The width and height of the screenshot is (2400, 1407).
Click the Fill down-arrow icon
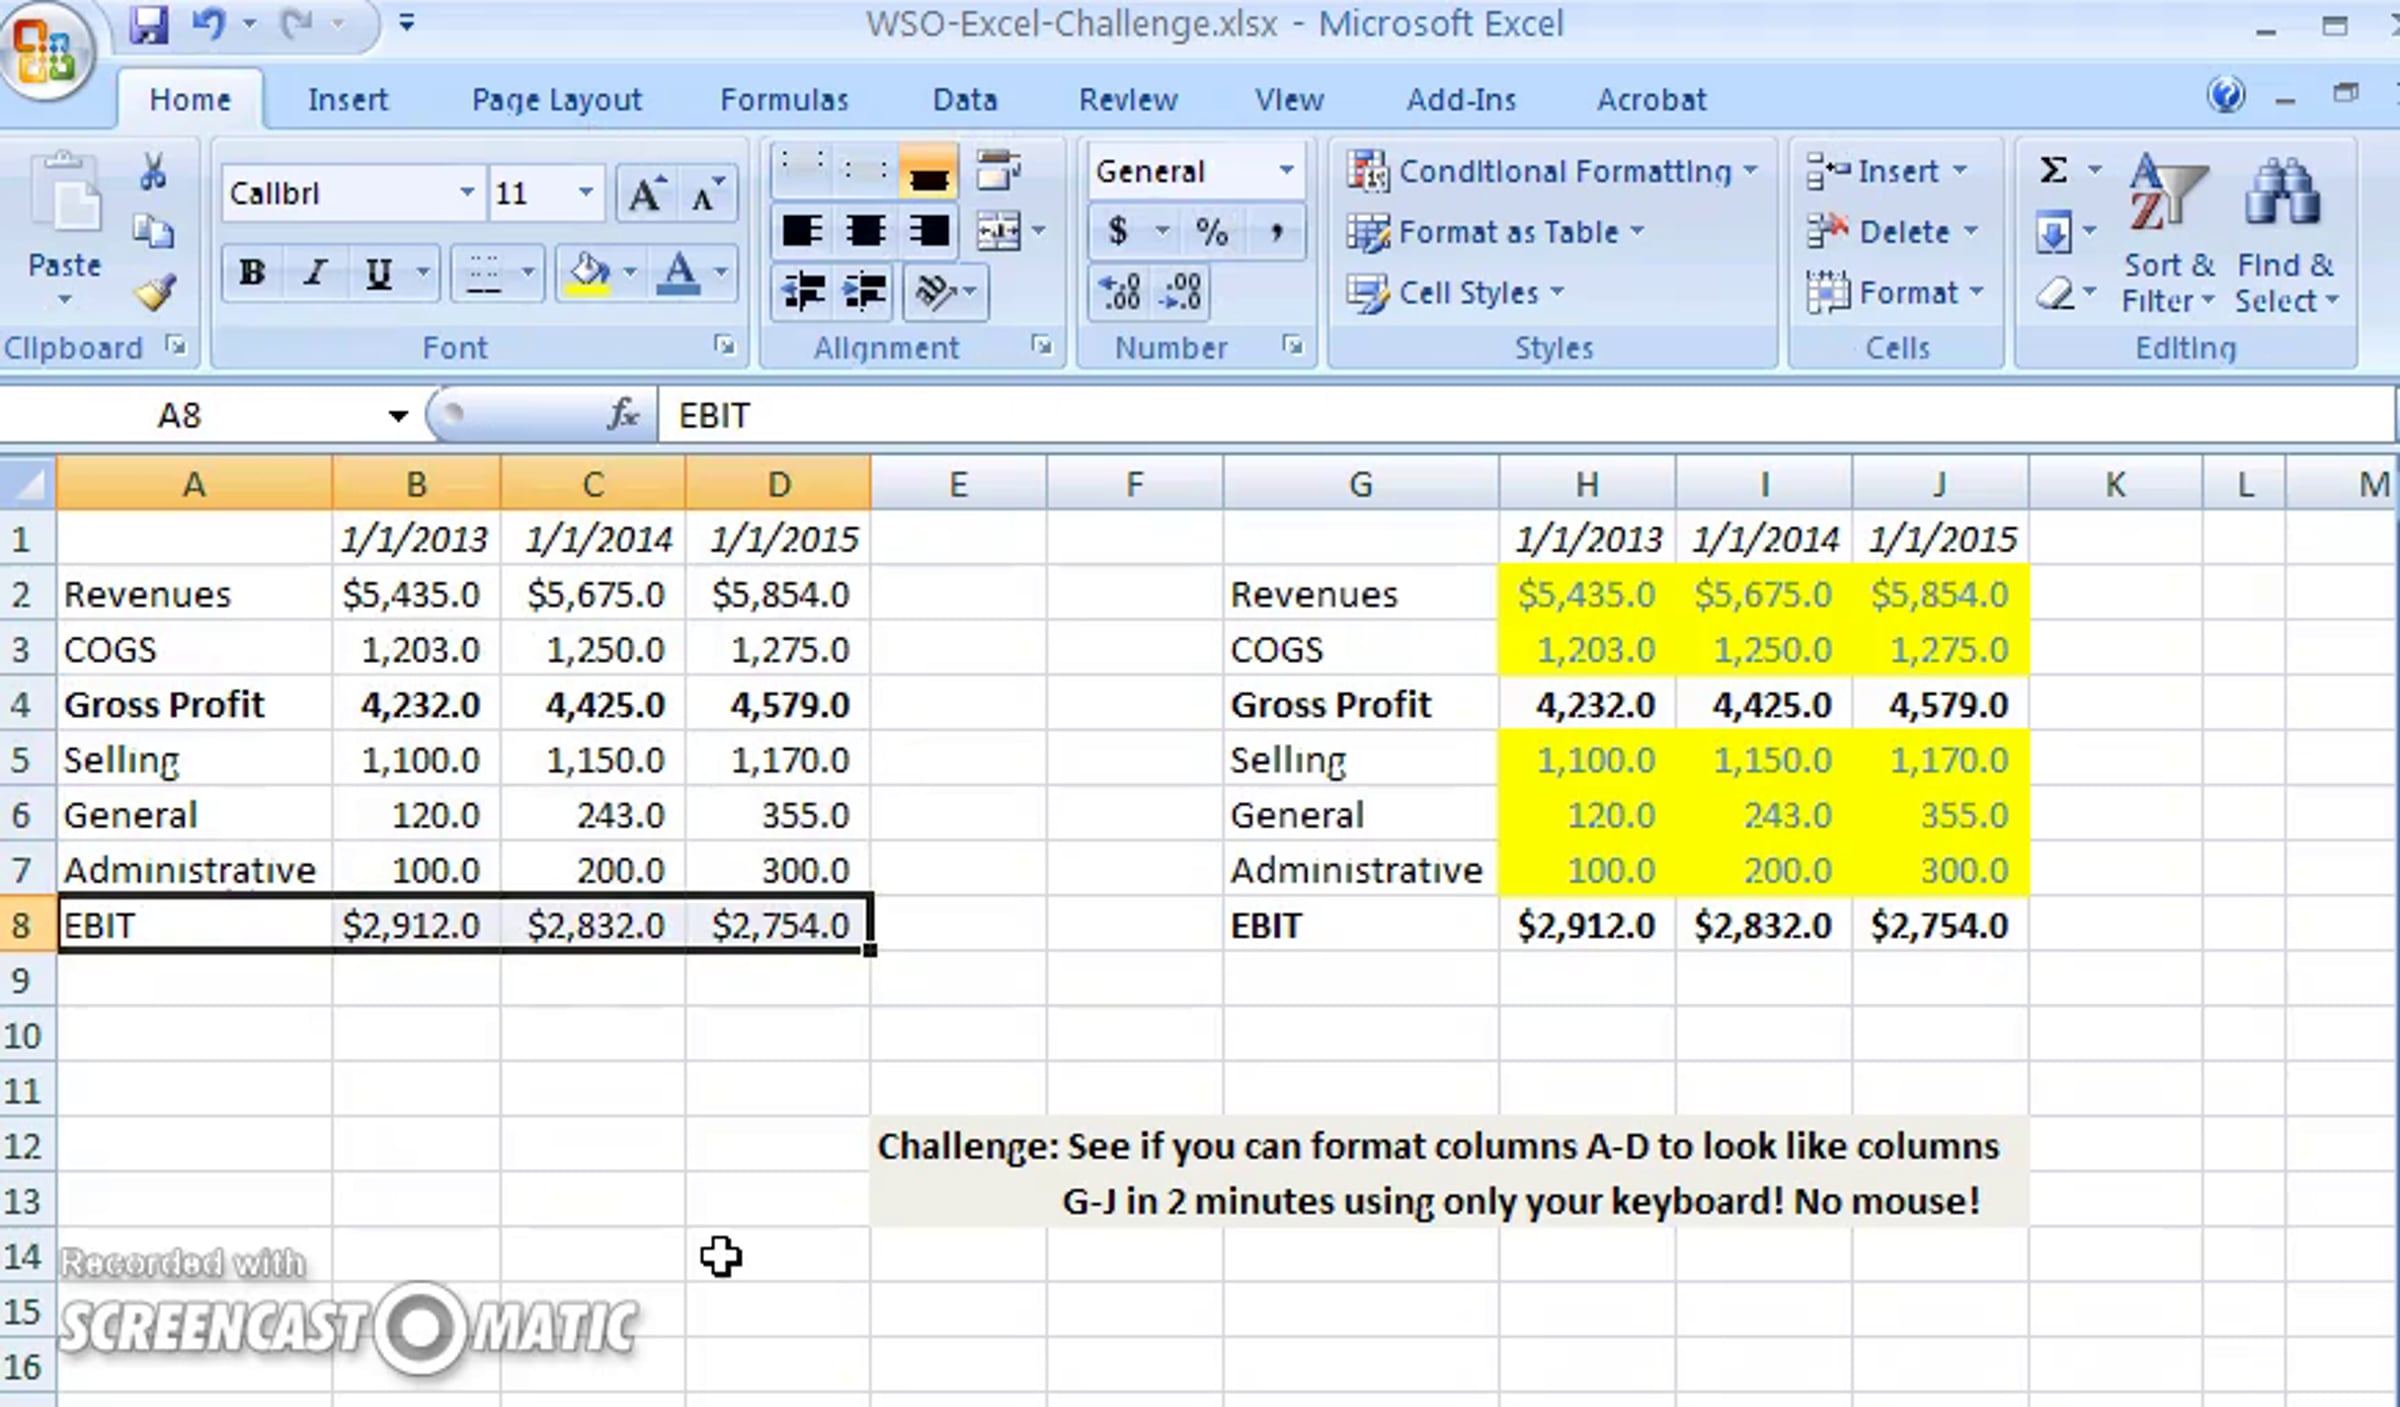(x=2054, y=234)
